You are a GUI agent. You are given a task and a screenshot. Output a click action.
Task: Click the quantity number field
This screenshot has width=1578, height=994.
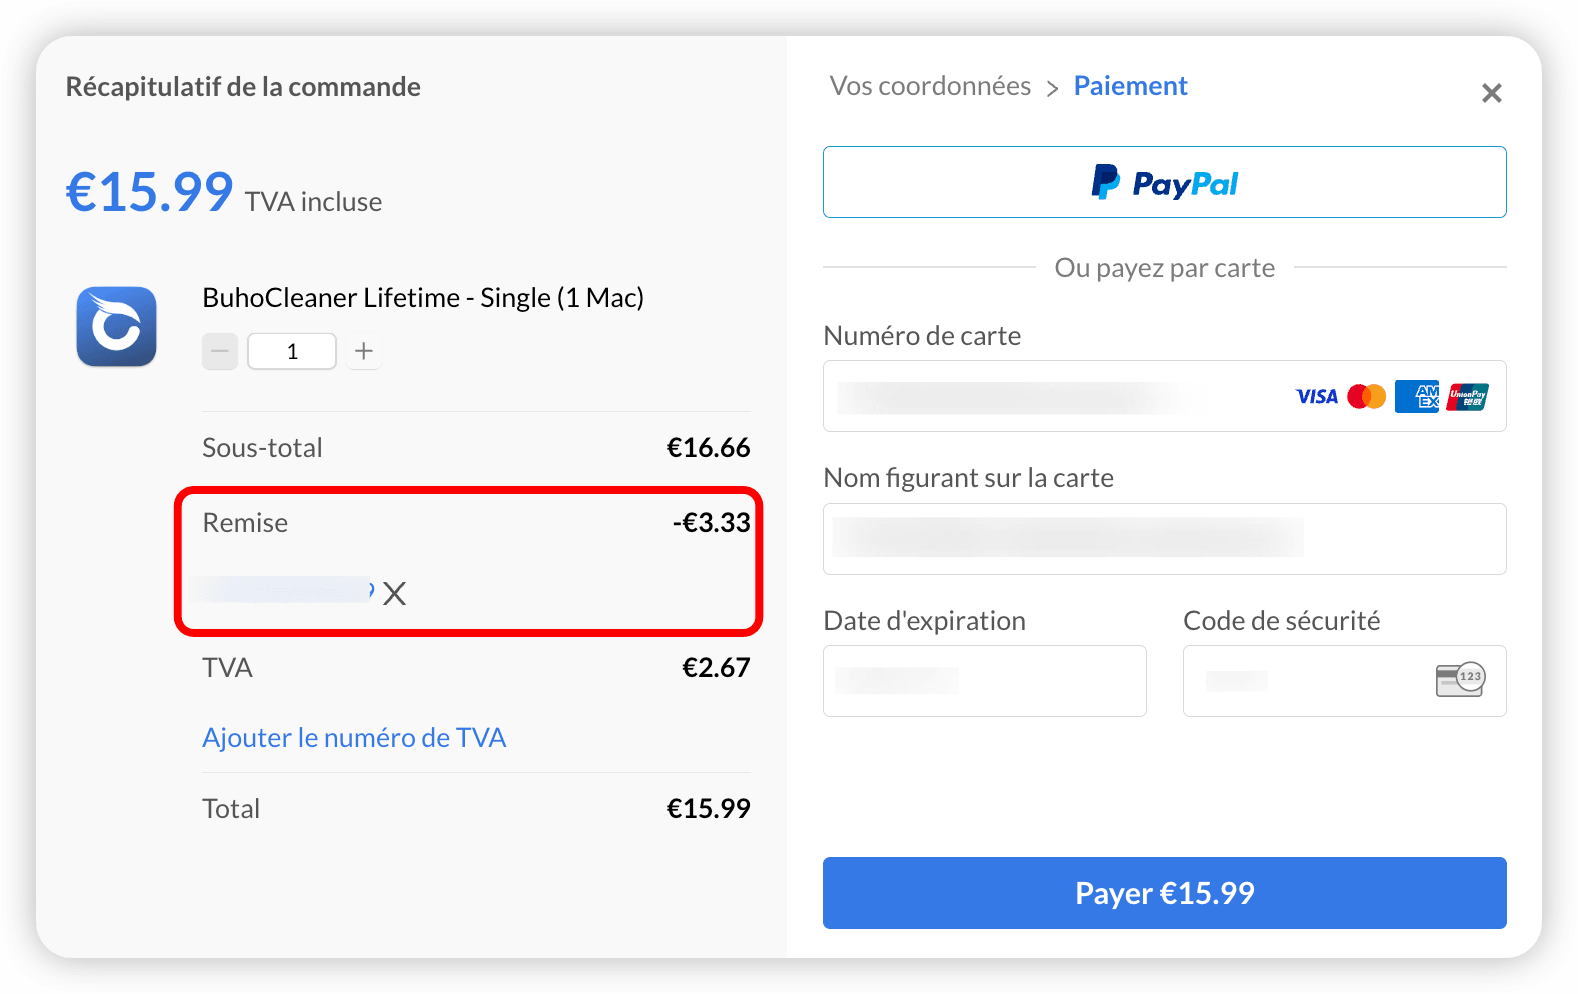(x=292, y=351)
